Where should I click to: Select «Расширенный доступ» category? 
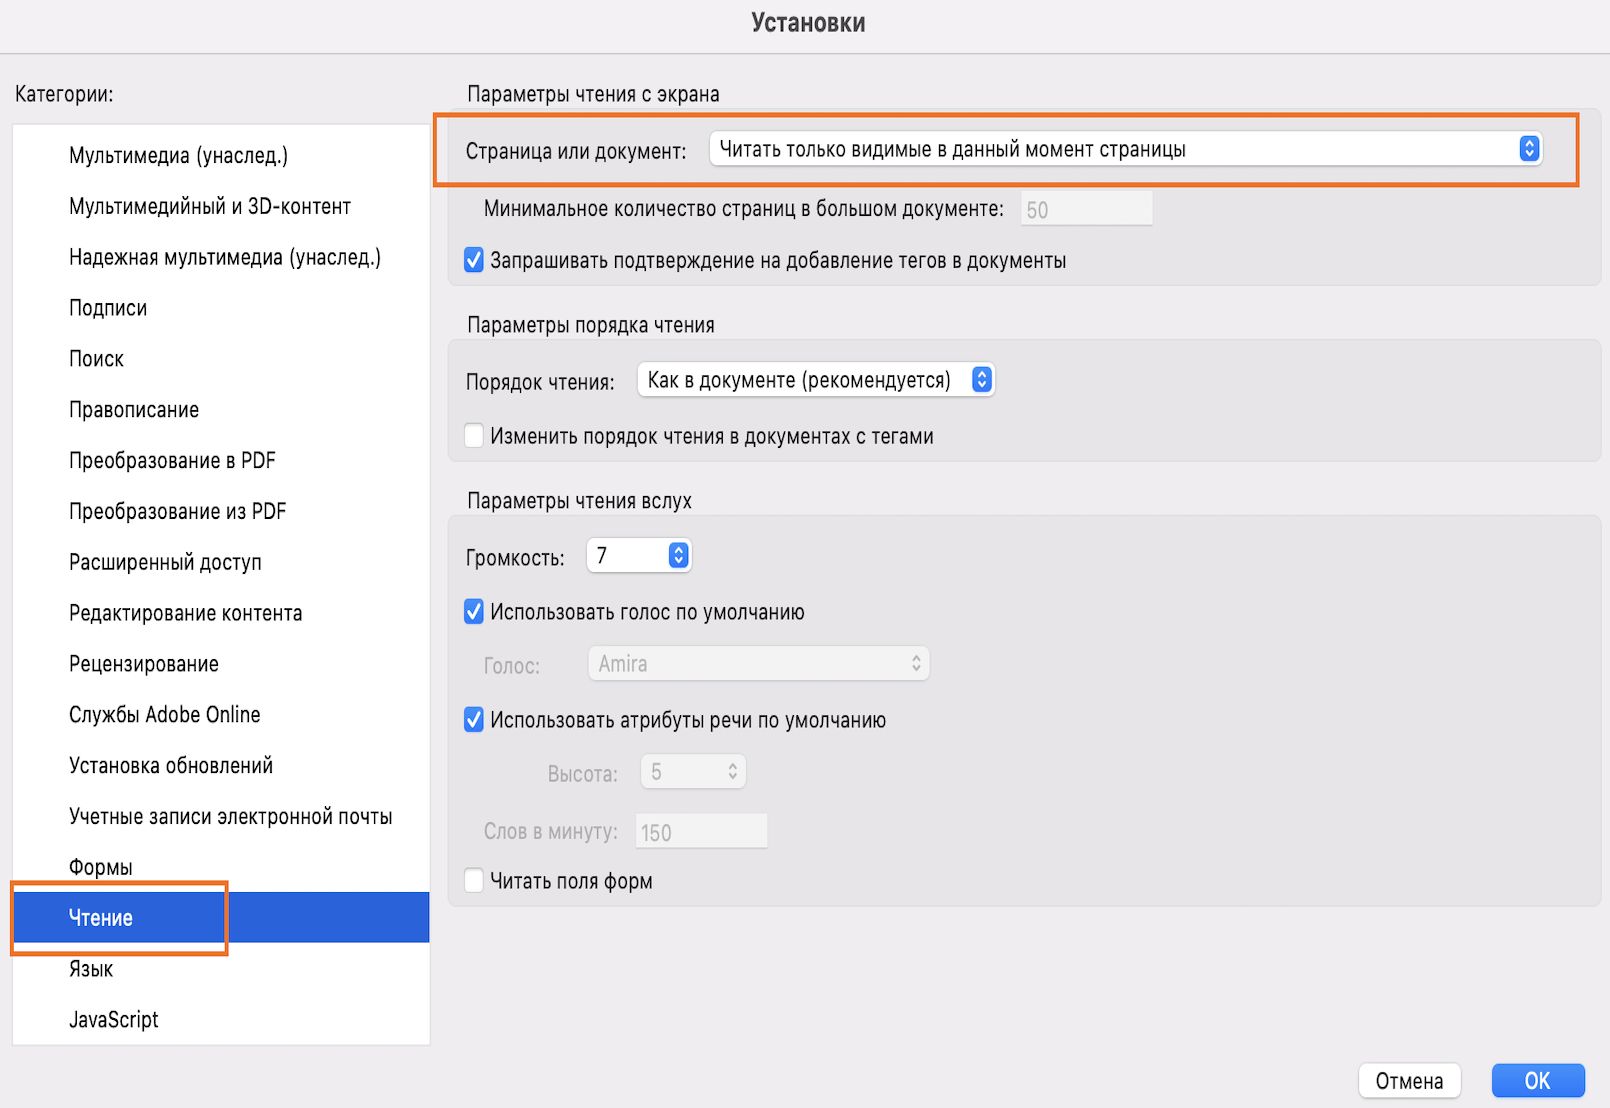pos(165,562)
